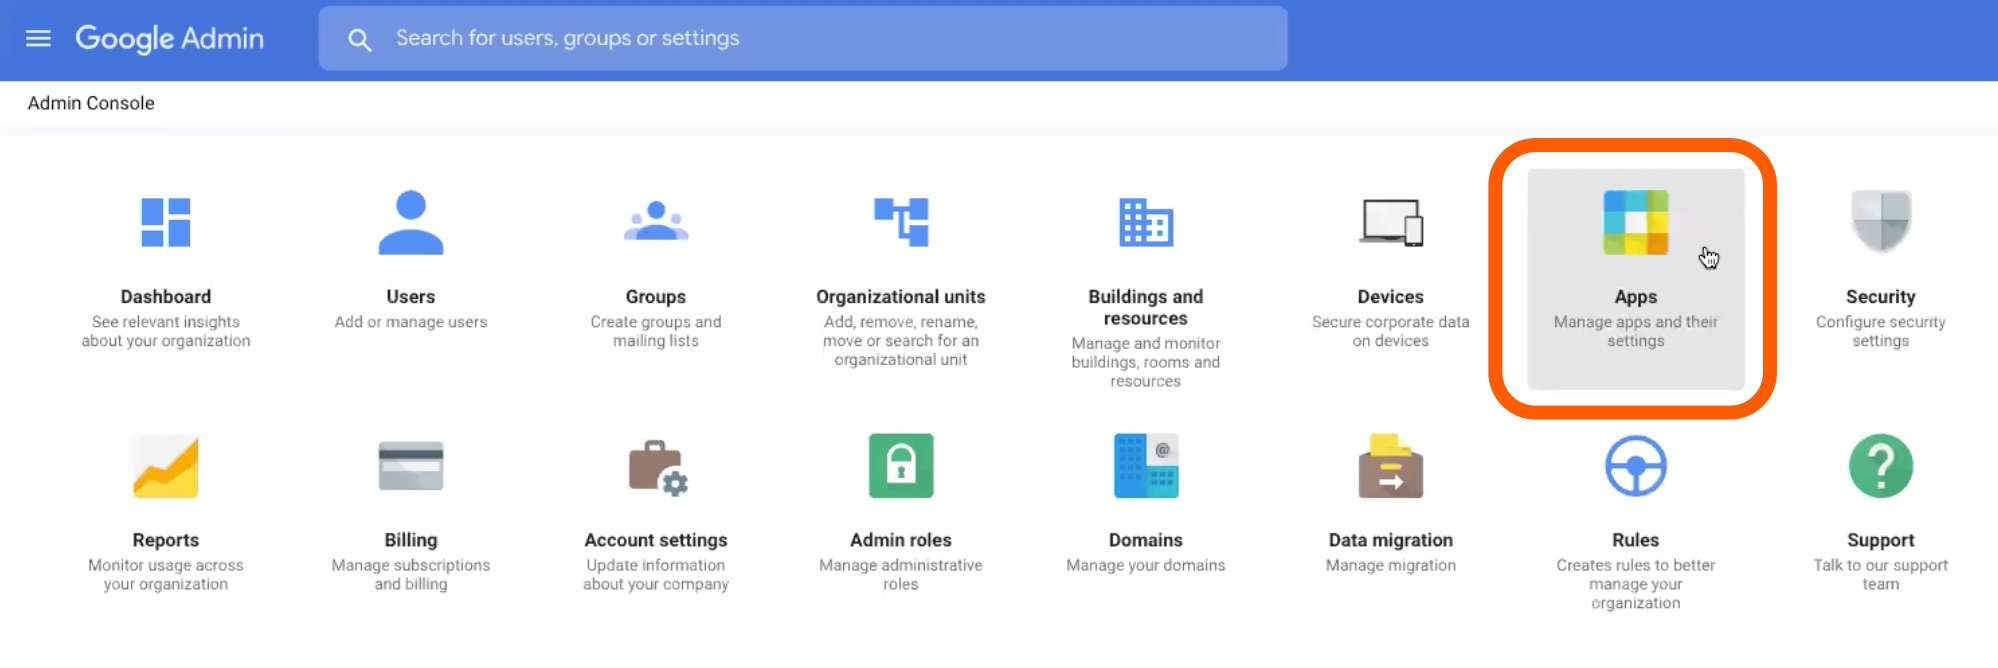Open the Security shield icon
Screen dimensions: 1998x668
click(1881, 221)
